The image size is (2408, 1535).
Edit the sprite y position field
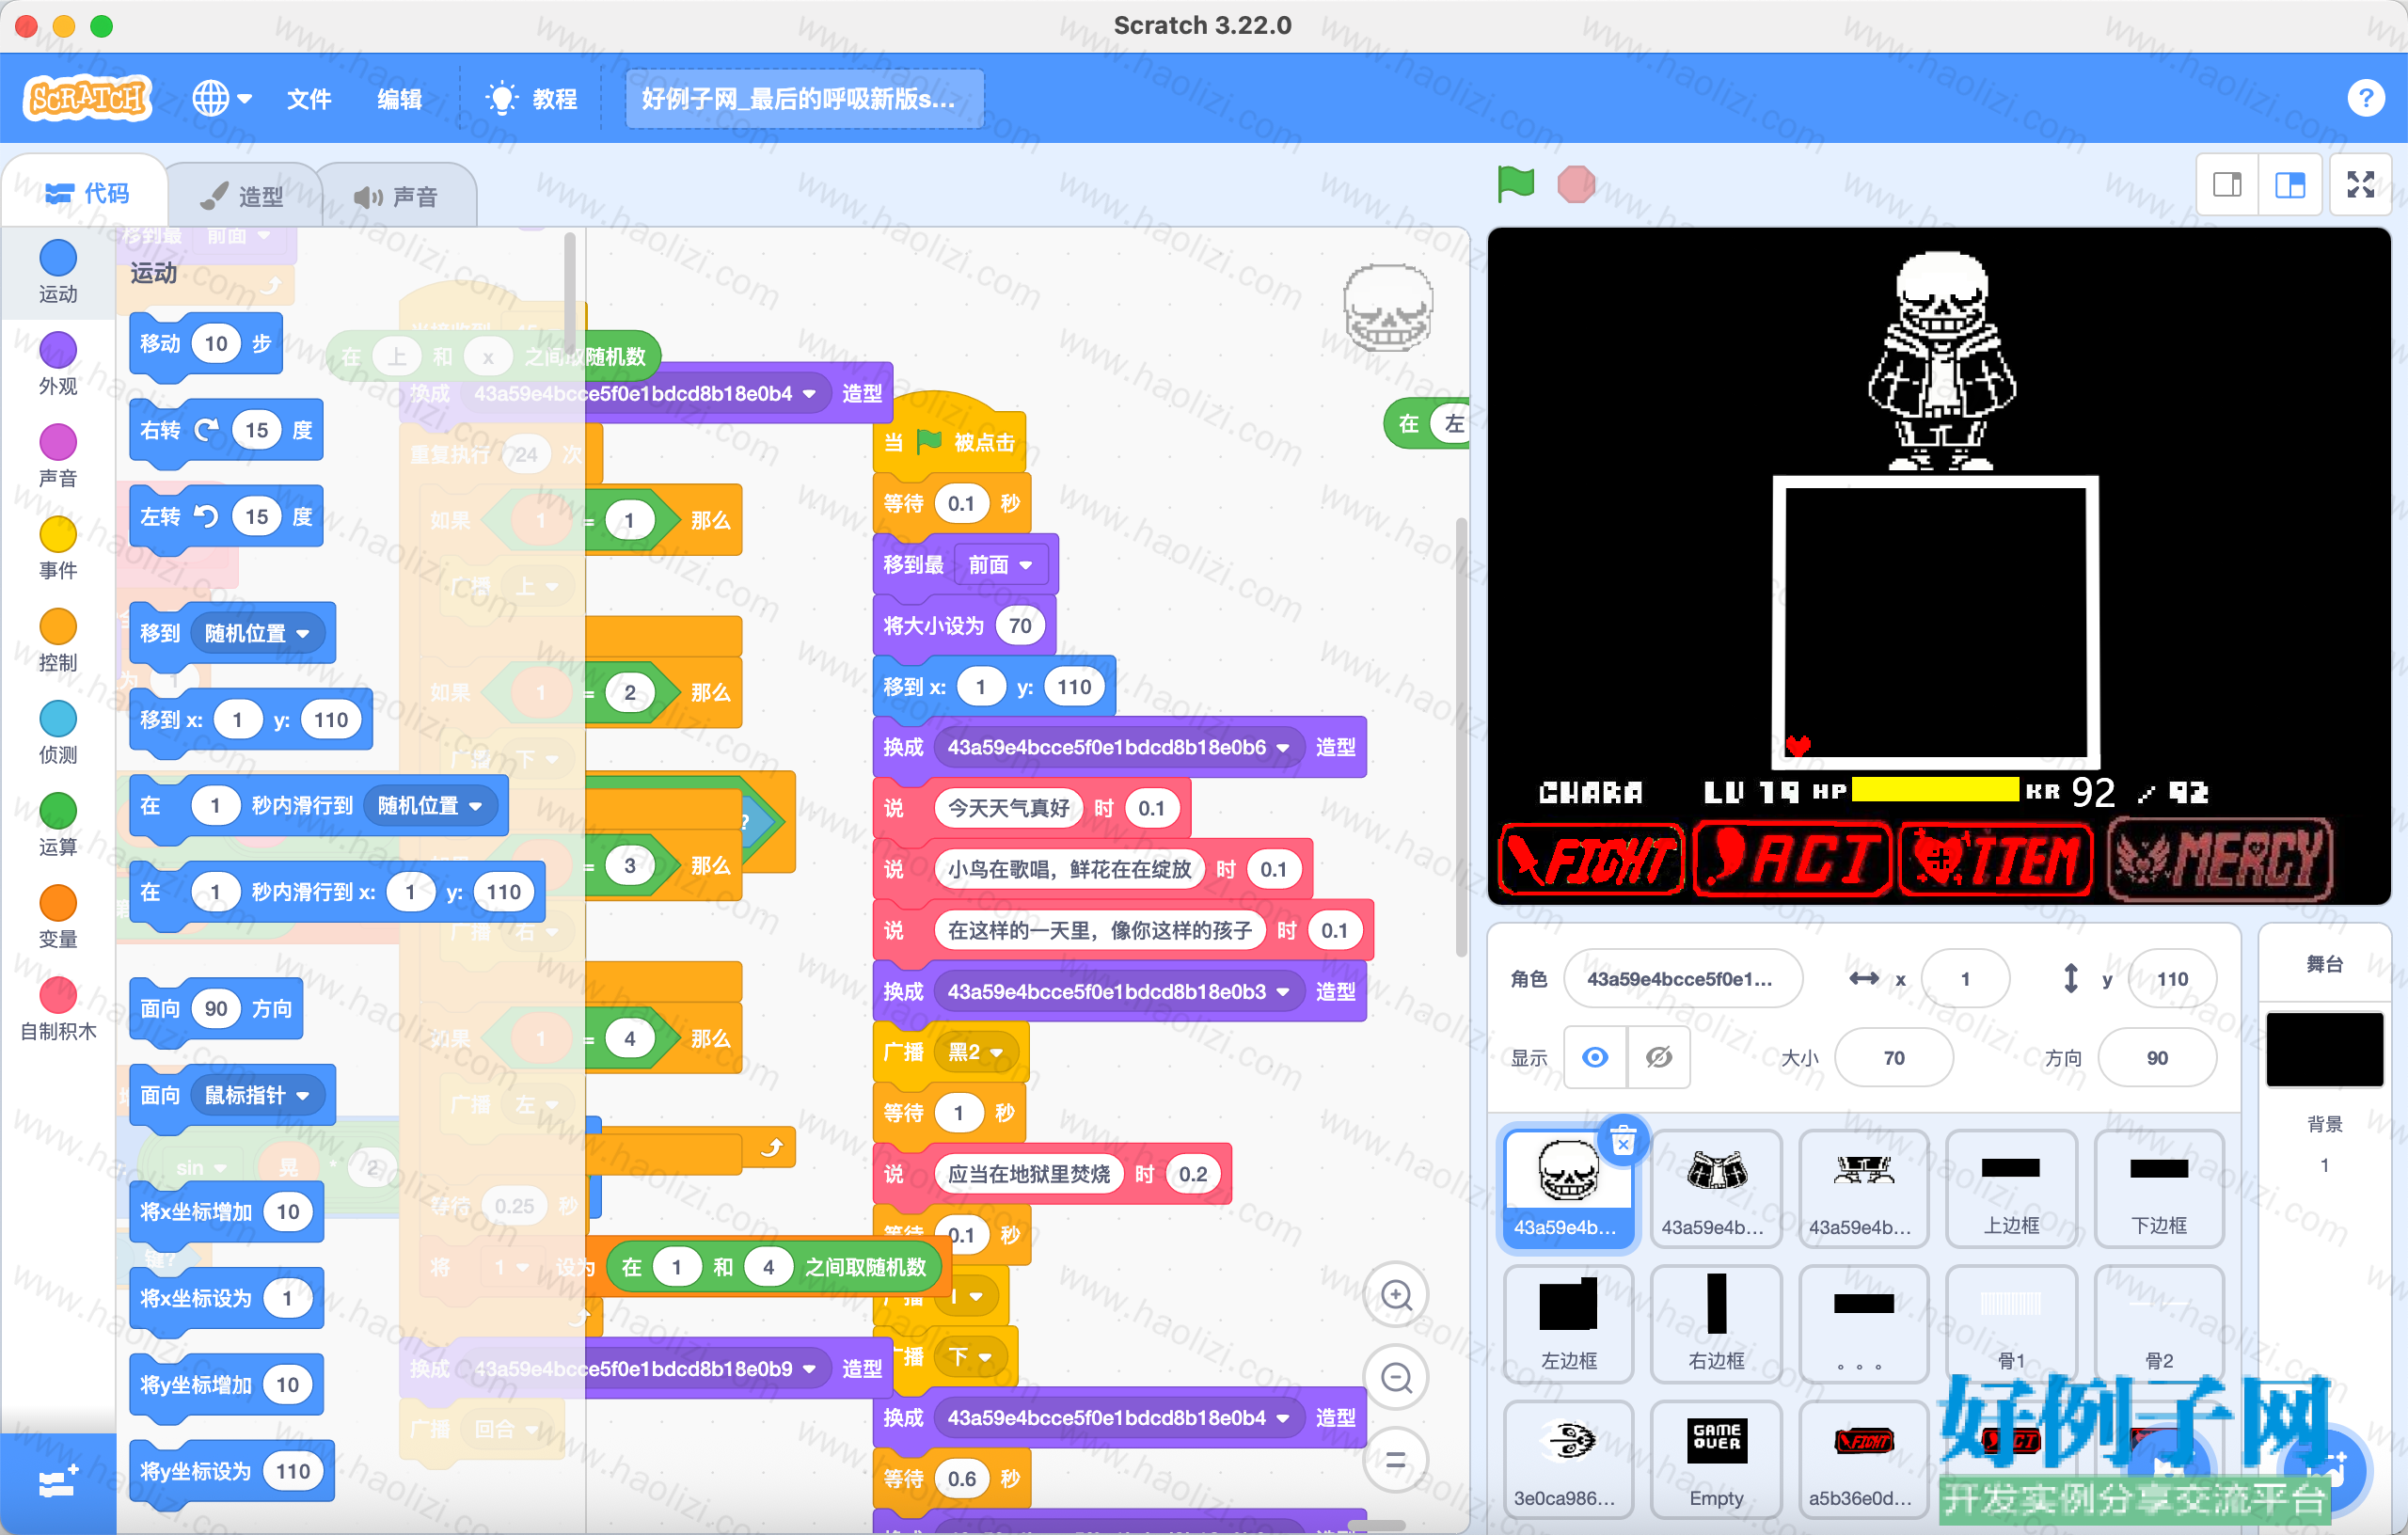2172,979
